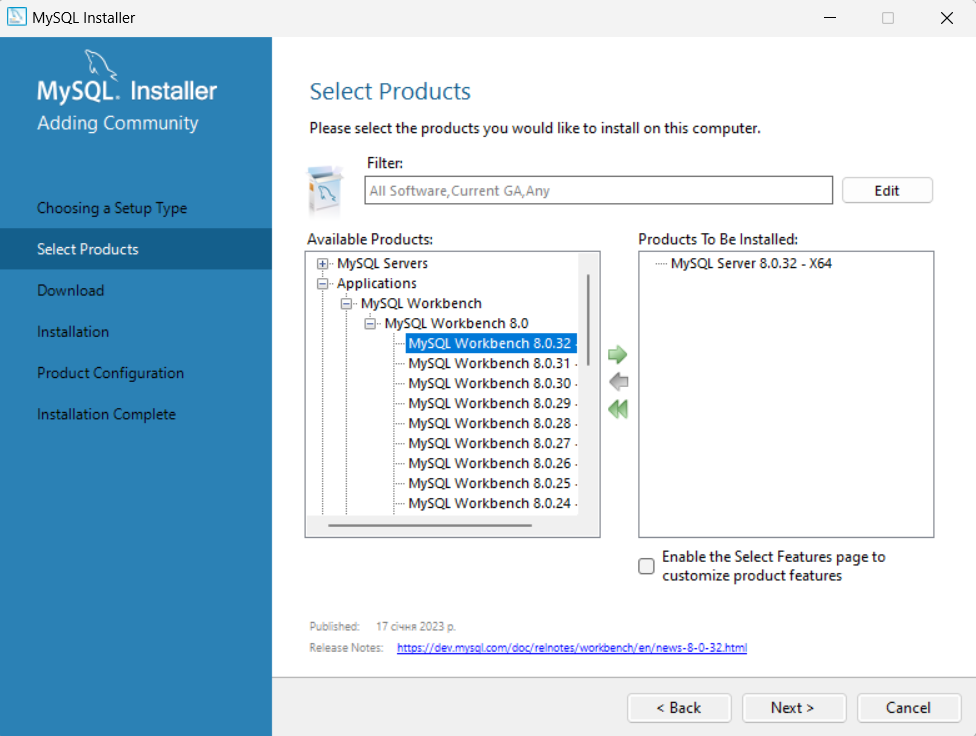Select MySQL Server 8.0.32 - X64 entry
Image resolution: width=976 pixels, height=736 pixels.
coord(751,264)
